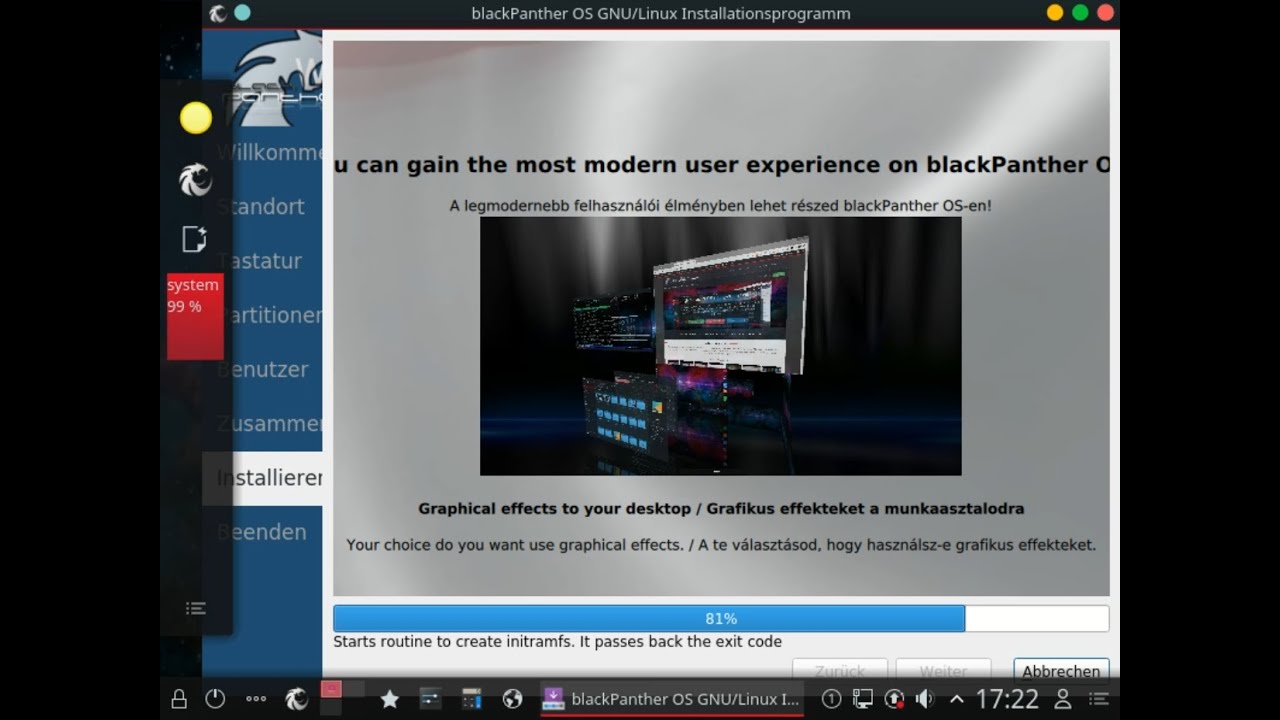Click the notification count icon in the tray

(x=831, y=699)
